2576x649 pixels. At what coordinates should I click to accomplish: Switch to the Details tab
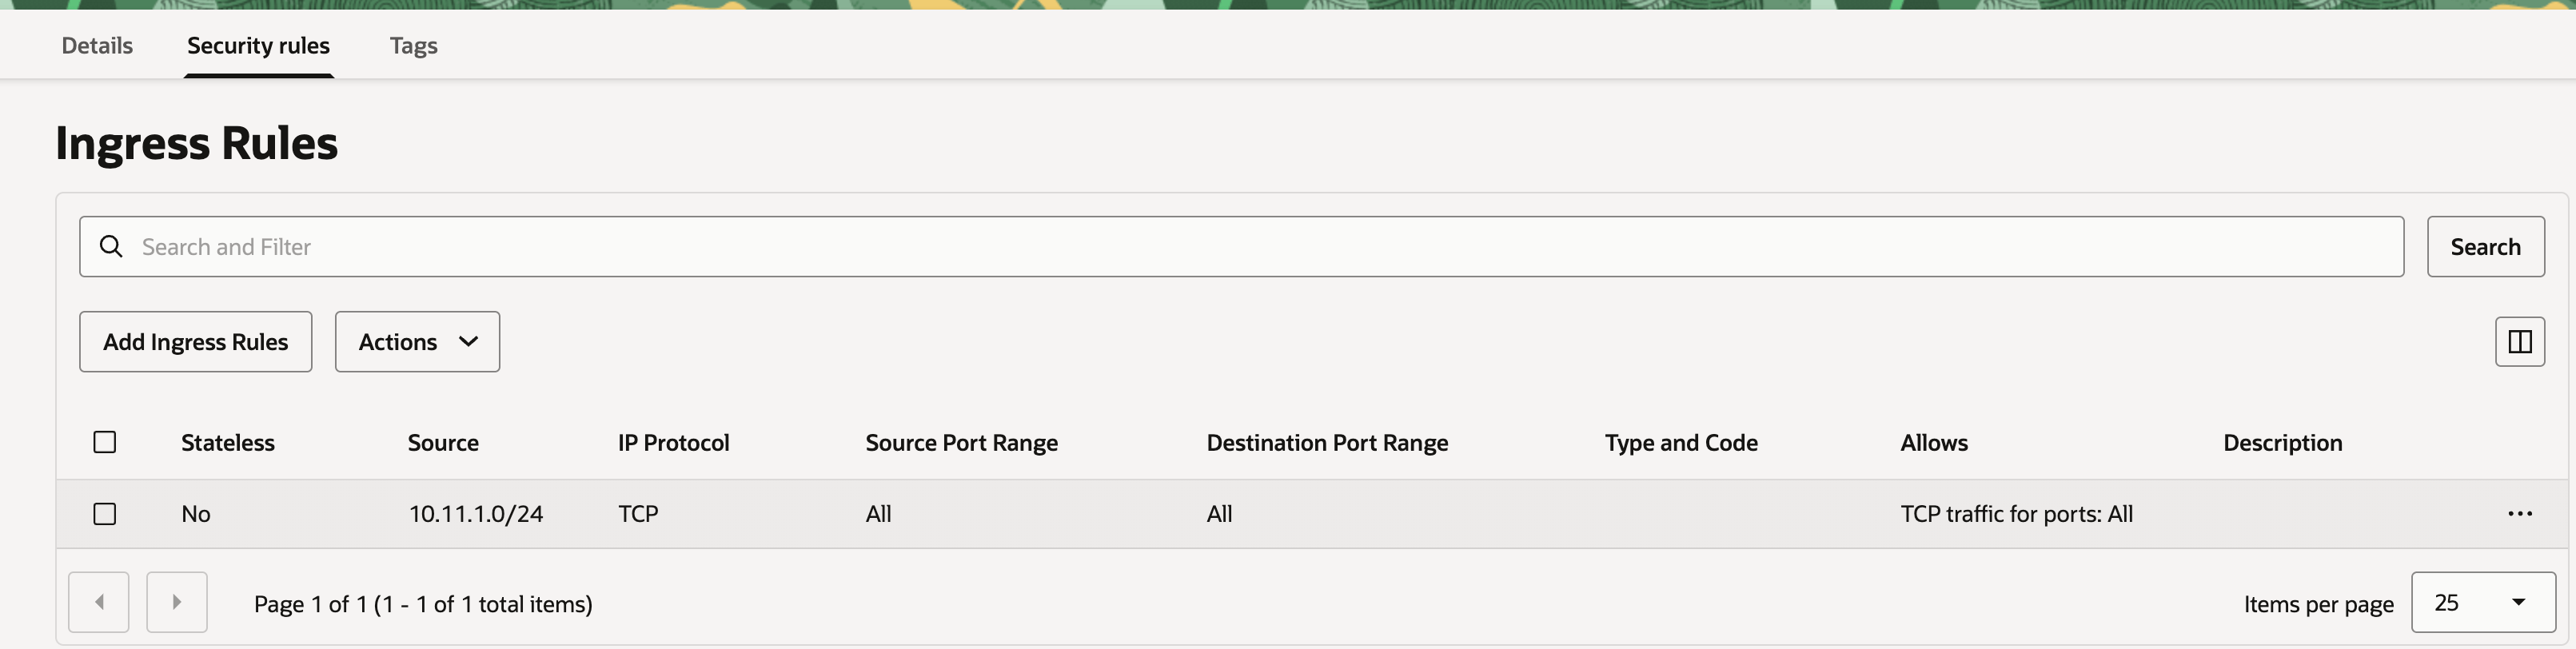tap(97, 45)
